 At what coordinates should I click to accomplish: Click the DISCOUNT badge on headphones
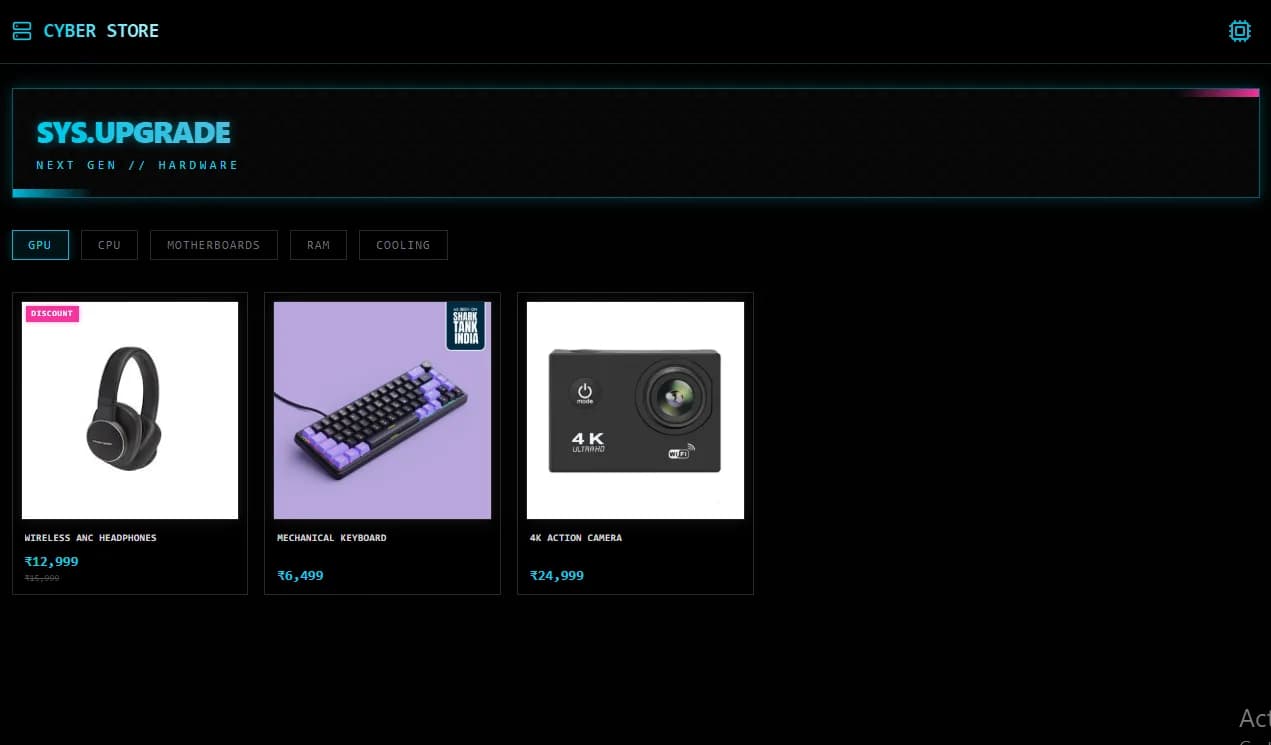click(x=52, y=313)
